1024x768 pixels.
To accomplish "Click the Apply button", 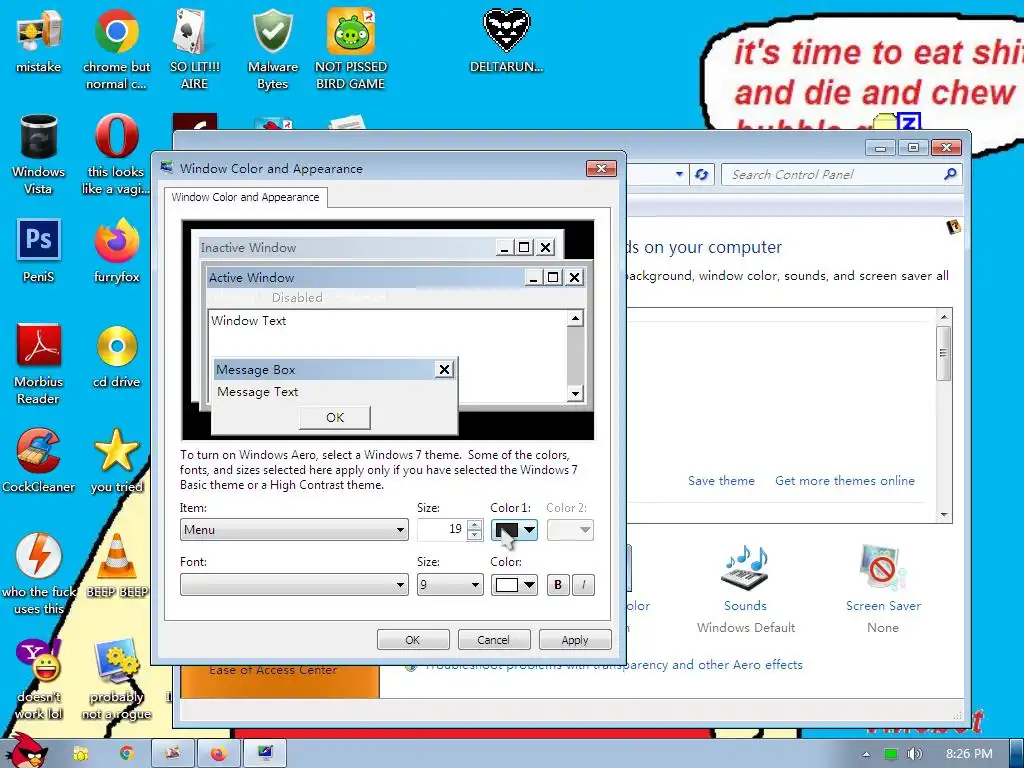I will pos(575,640).
